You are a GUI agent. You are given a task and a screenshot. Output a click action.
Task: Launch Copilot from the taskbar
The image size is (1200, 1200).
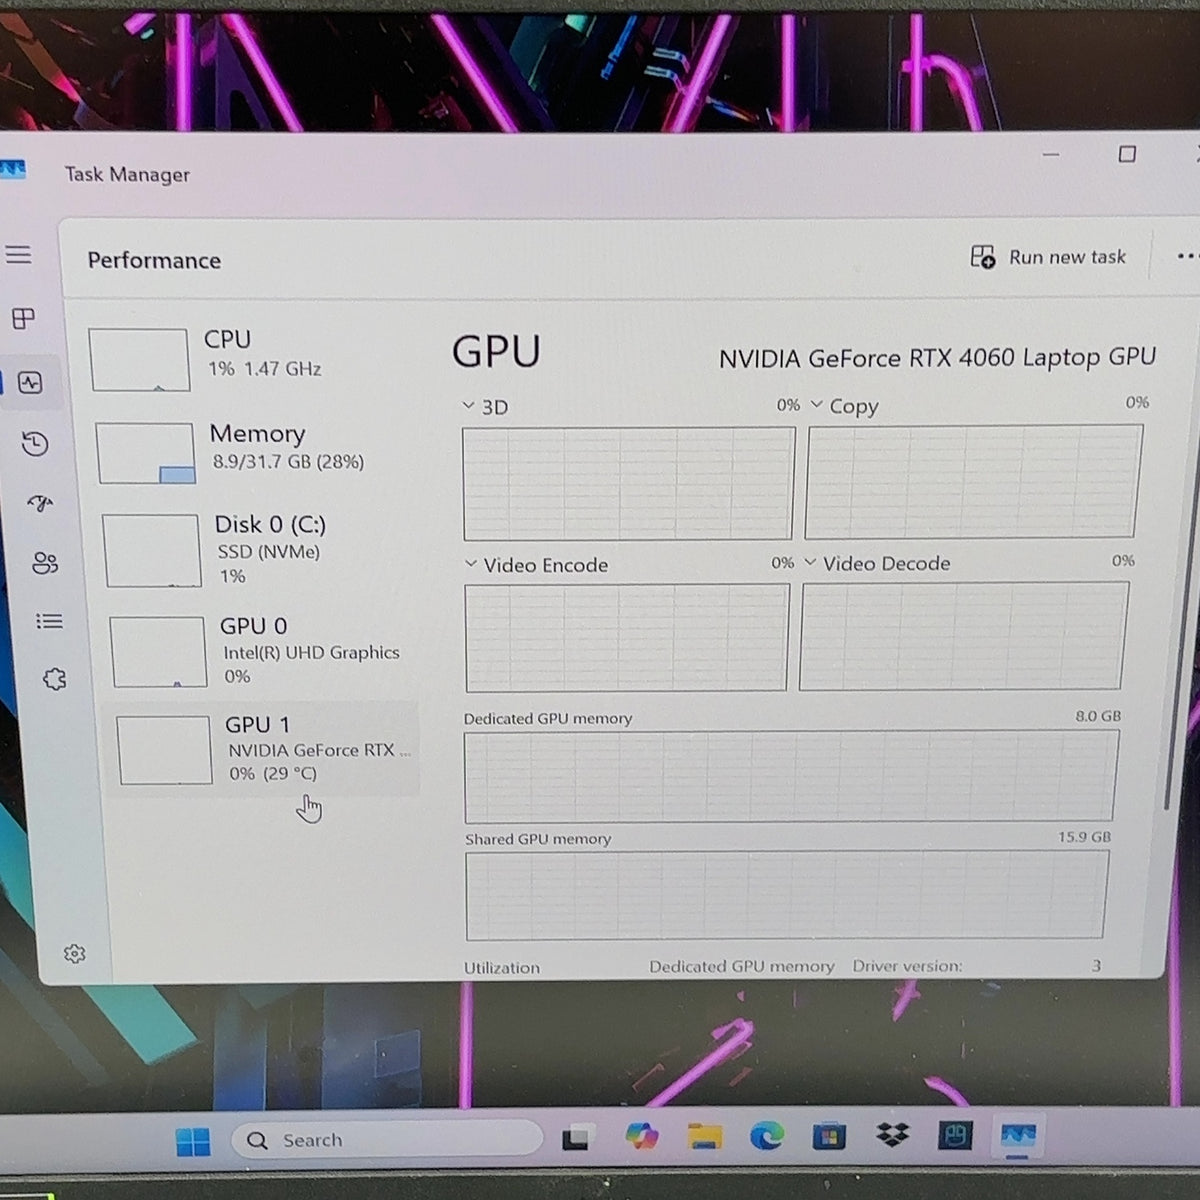coord(641,1136)
